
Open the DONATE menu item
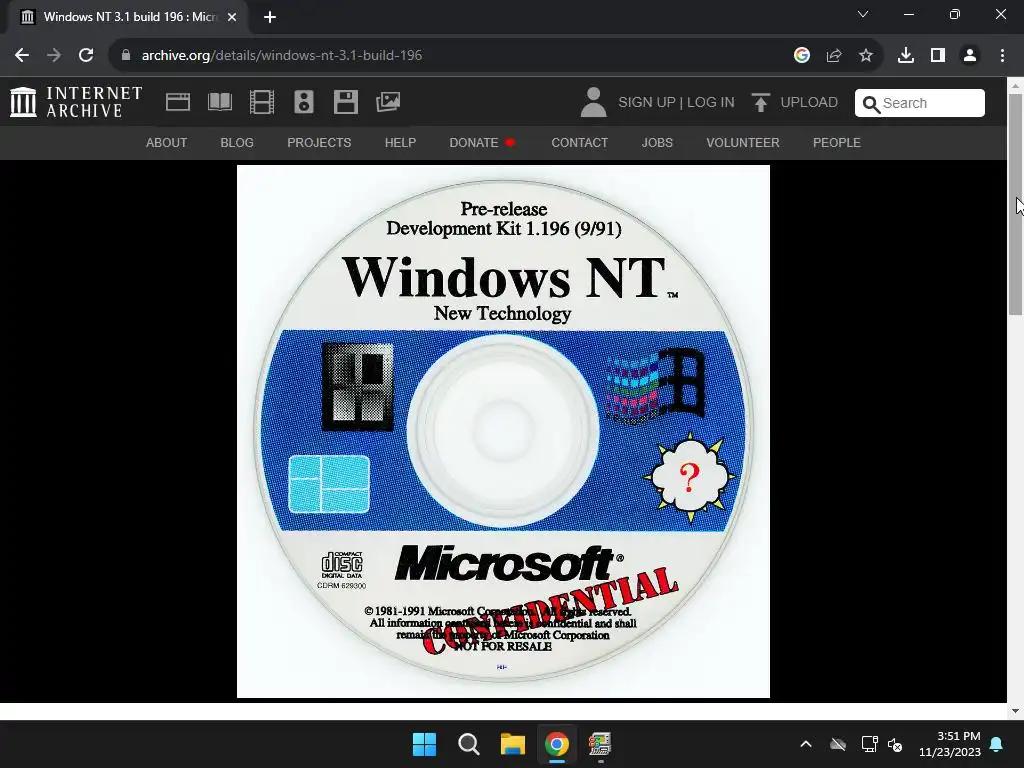[x=482, y=142]
